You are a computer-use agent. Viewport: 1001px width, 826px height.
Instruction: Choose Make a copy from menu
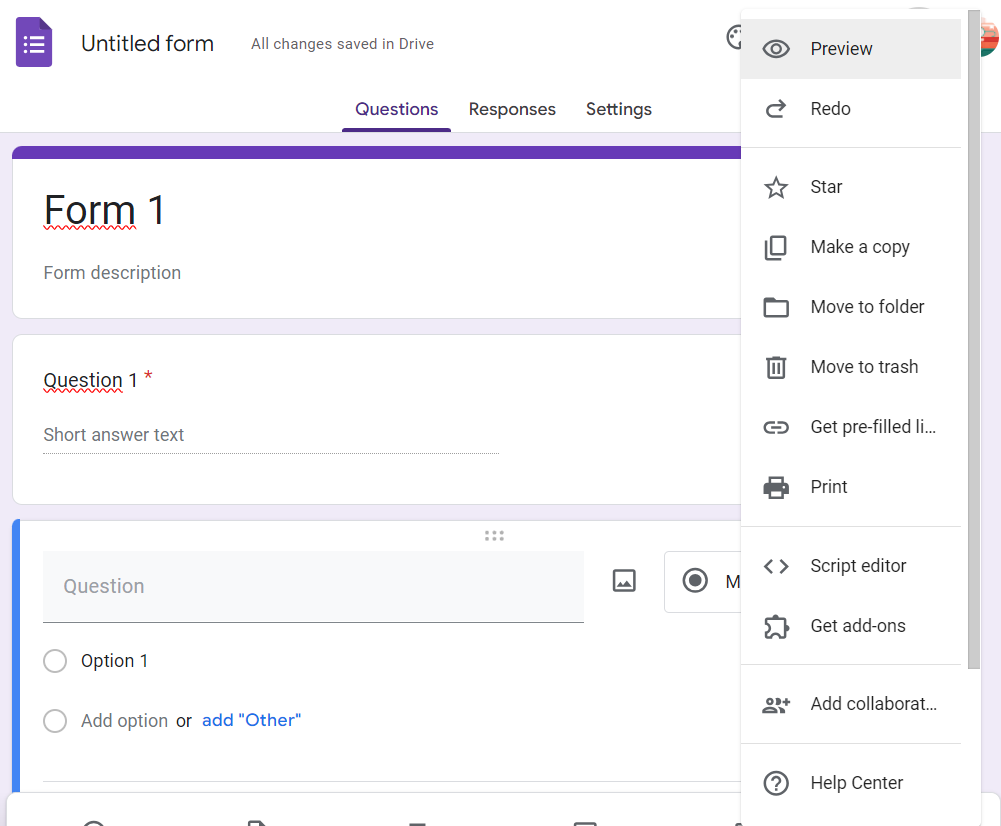(x=859, y=247)
